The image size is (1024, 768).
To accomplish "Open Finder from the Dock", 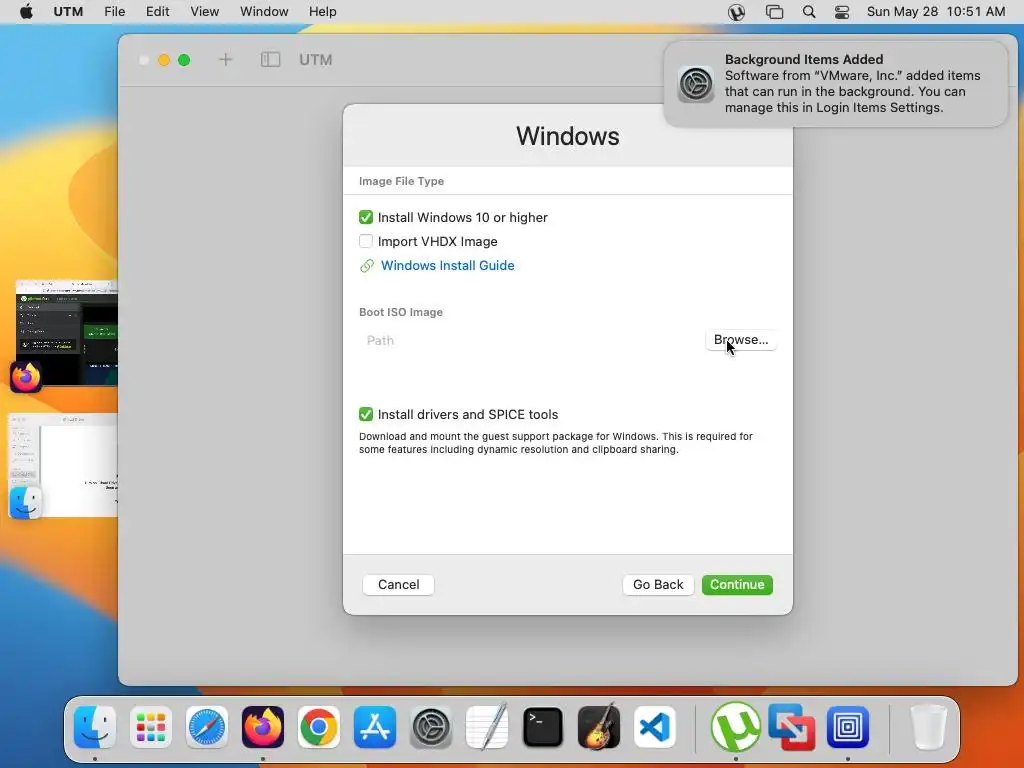I will coord(95,727).
